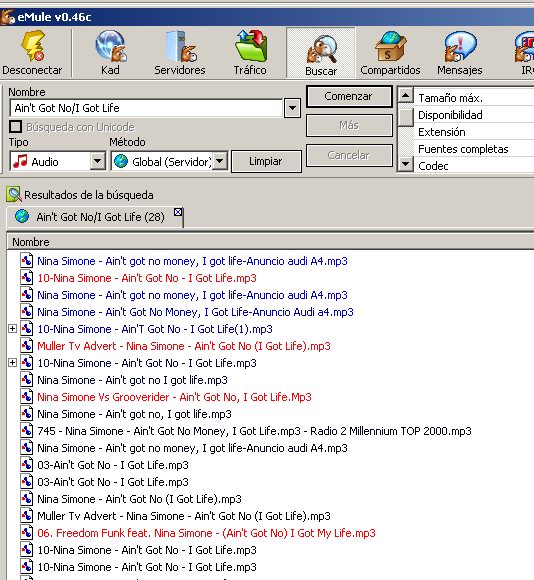
Task: Open the Tipo Audio dropdown
Action: point(98,161)
